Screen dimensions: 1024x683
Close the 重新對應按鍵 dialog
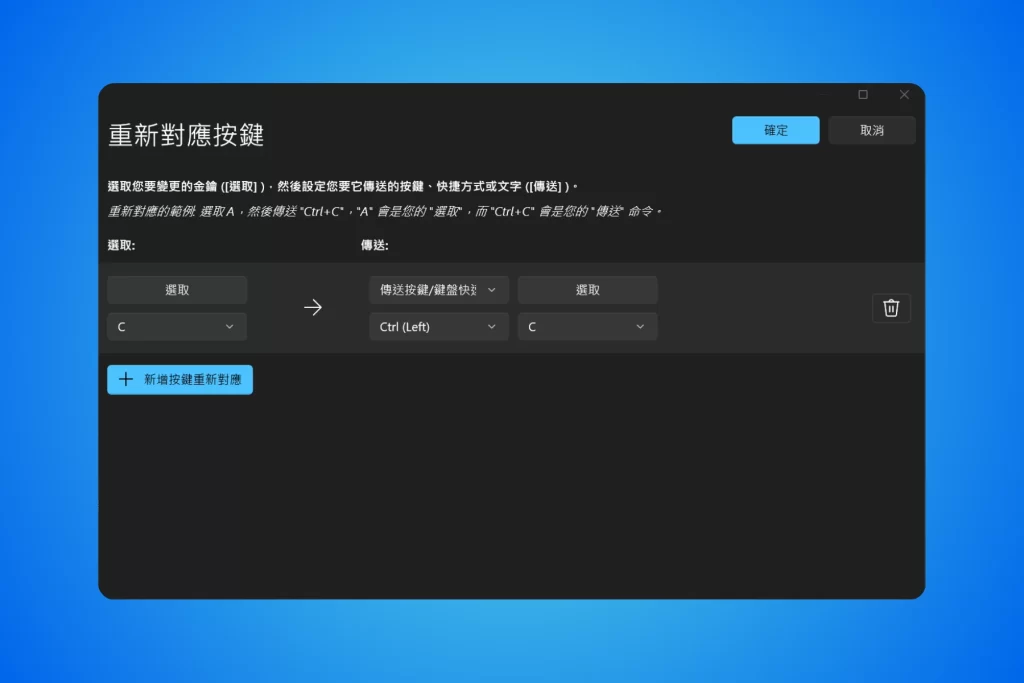point(904,94)
